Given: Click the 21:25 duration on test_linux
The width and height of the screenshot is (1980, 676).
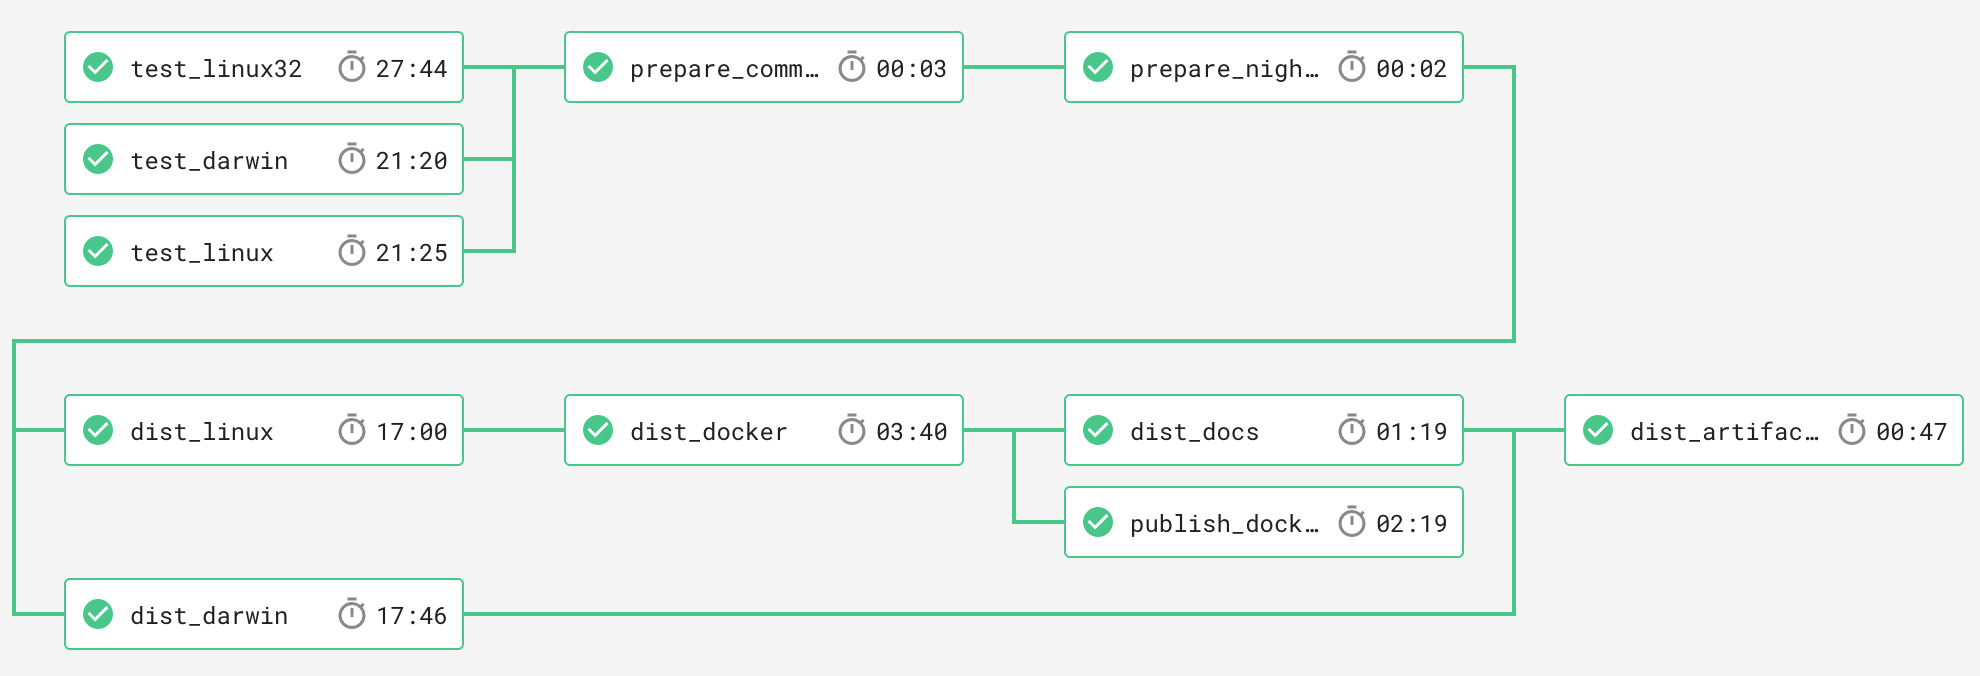Looking at the screenshot, I should [411, 252].
